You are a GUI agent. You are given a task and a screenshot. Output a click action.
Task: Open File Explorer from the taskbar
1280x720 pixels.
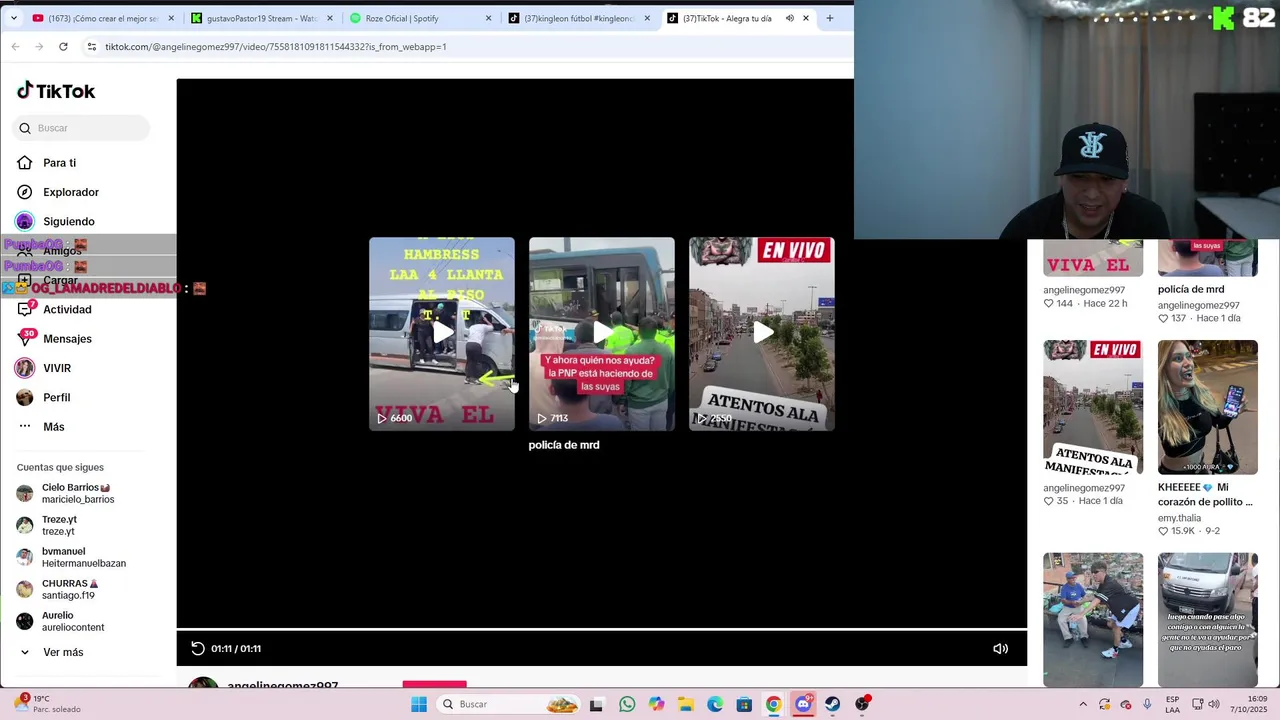[x=685, y=704]
